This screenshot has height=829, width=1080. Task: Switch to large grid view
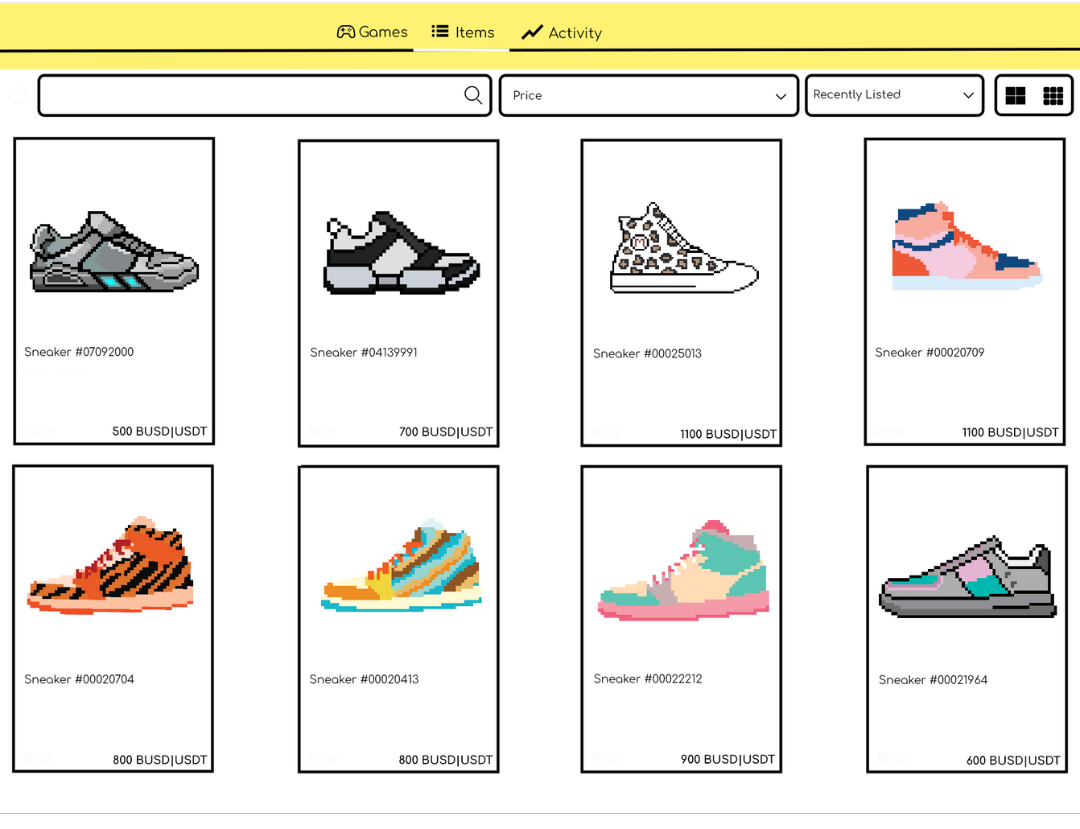(1015, 96)
